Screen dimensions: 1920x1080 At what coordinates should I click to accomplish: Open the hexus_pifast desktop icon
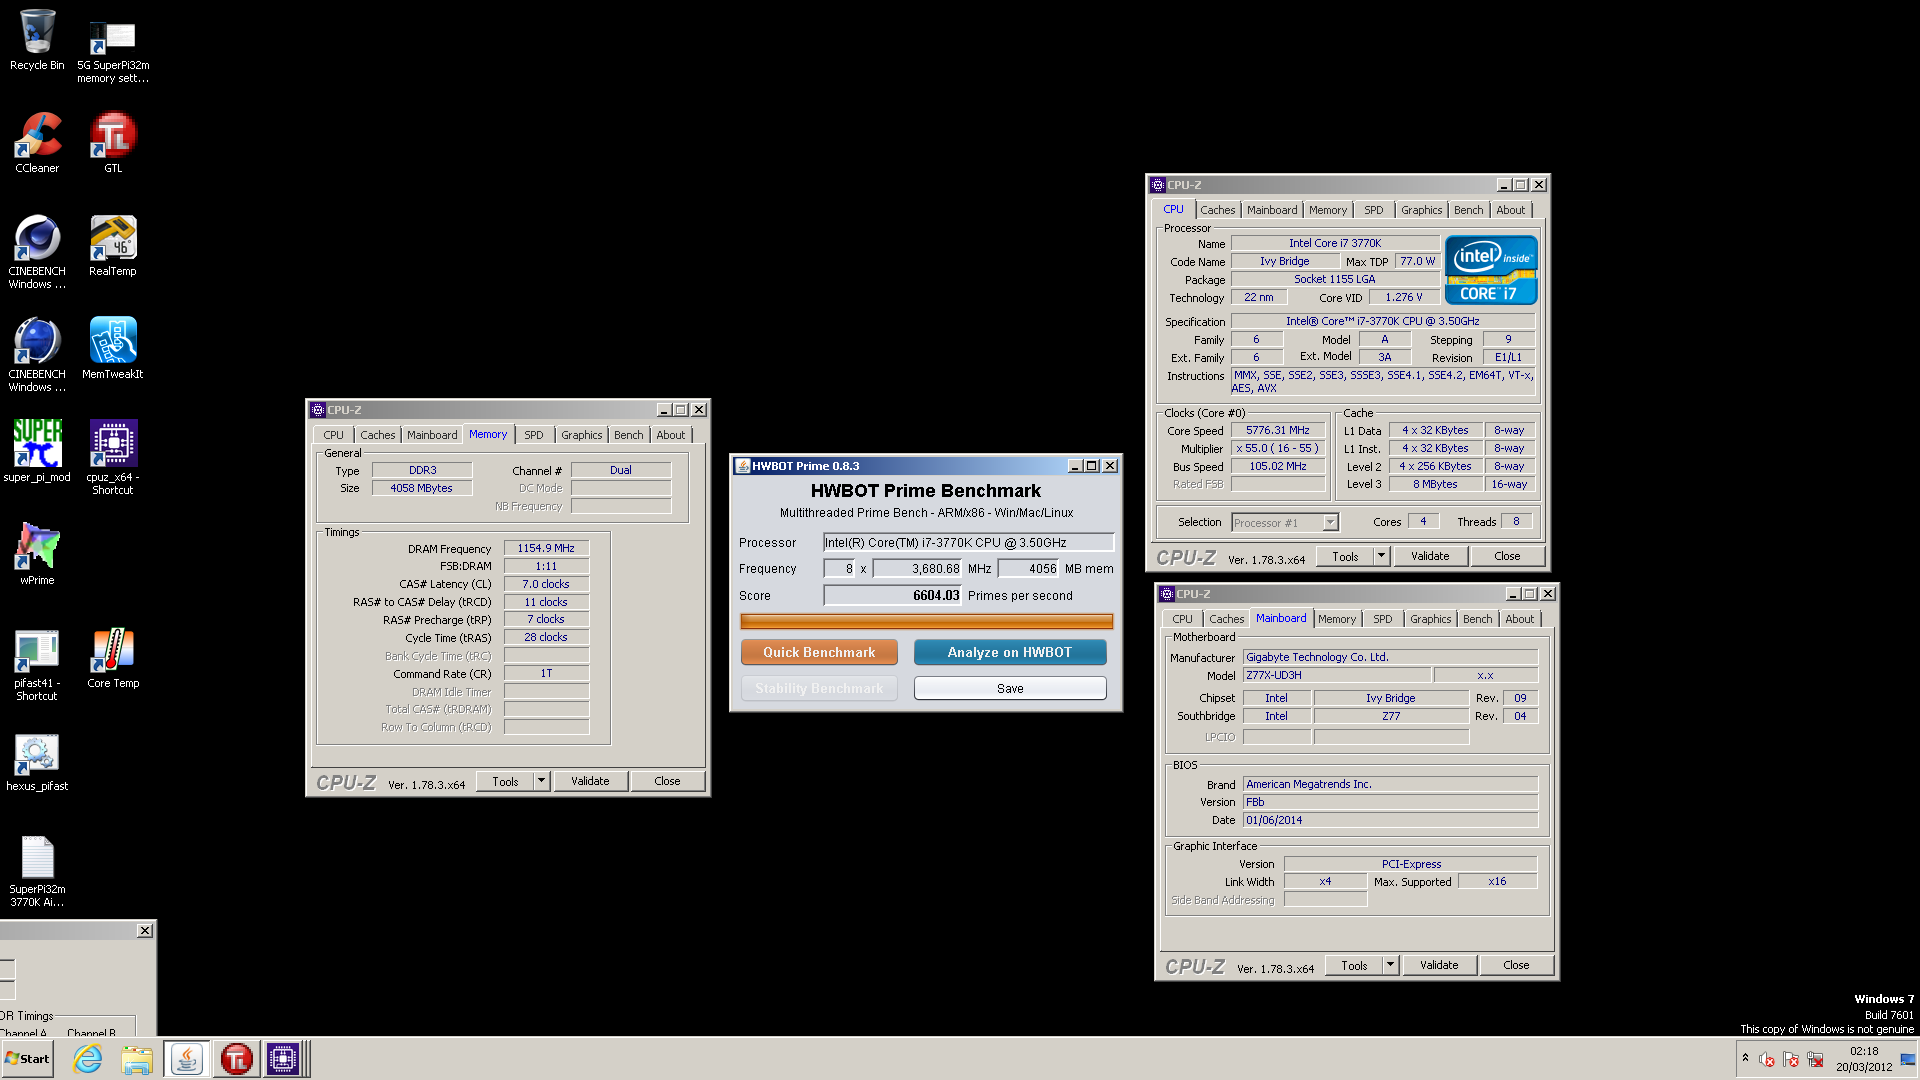tap(37, 761)
